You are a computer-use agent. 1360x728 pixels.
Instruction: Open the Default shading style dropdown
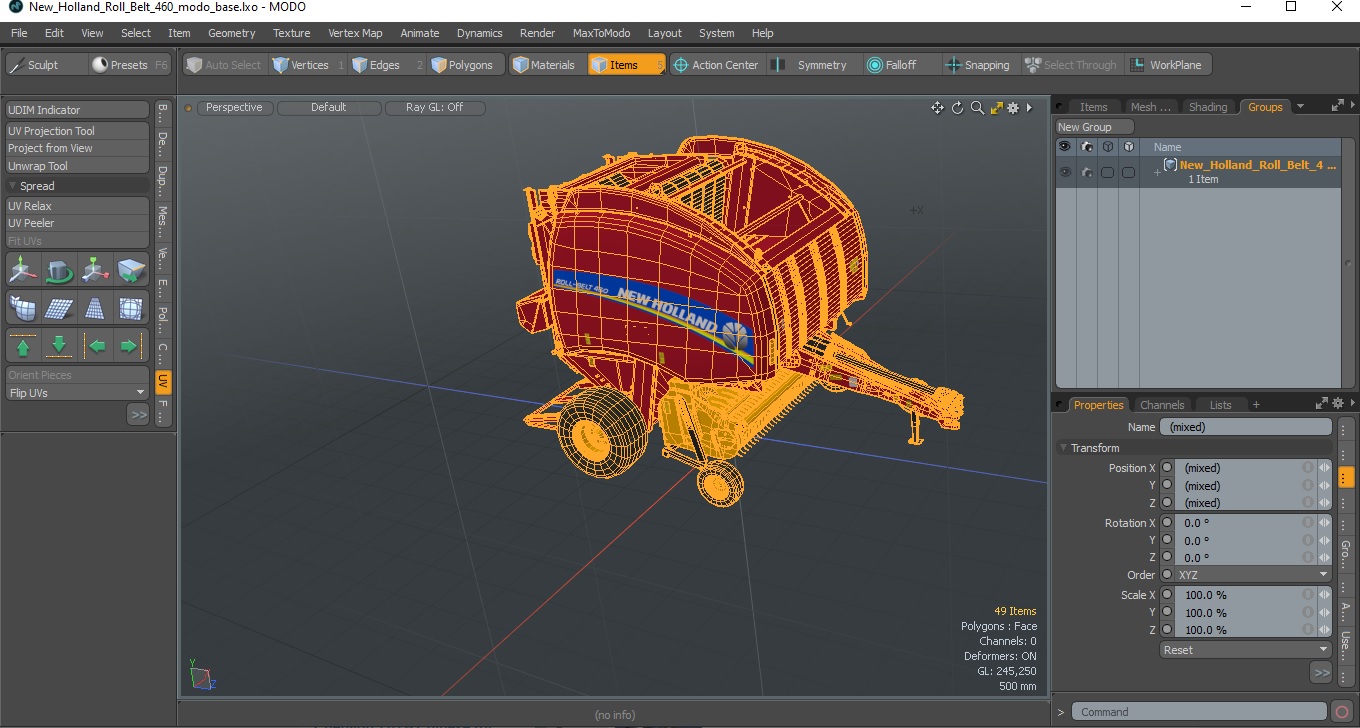[329, 108]
